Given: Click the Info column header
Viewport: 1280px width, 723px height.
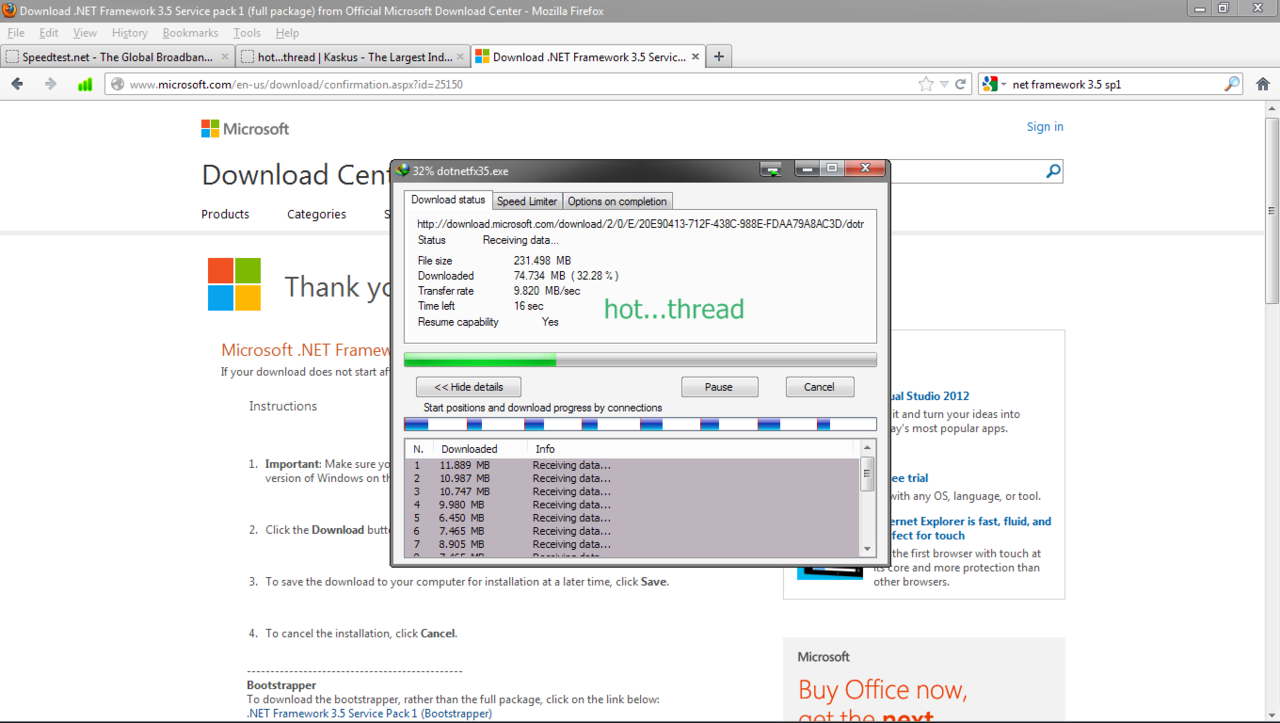Looking at the screenshot, I should click(x=545, y=449).
